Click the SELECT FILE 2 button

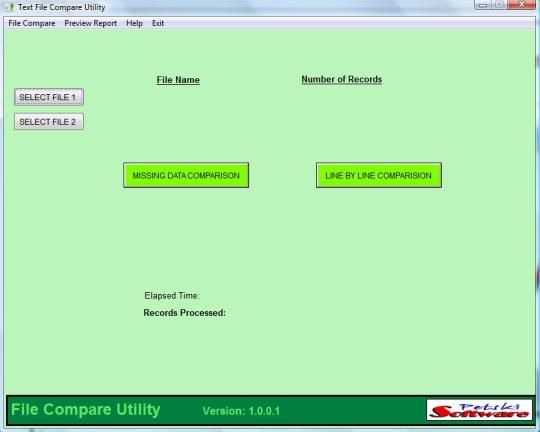(49, 122)
